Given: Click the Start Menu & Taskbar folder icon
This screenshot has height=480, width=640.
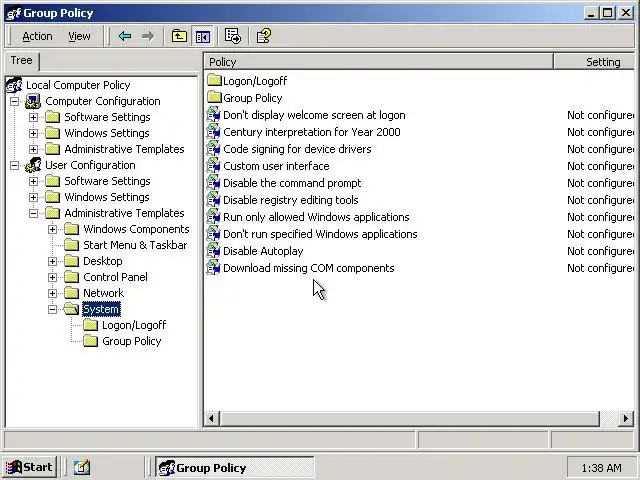Looking at the screenshot, I should point(71,245).
